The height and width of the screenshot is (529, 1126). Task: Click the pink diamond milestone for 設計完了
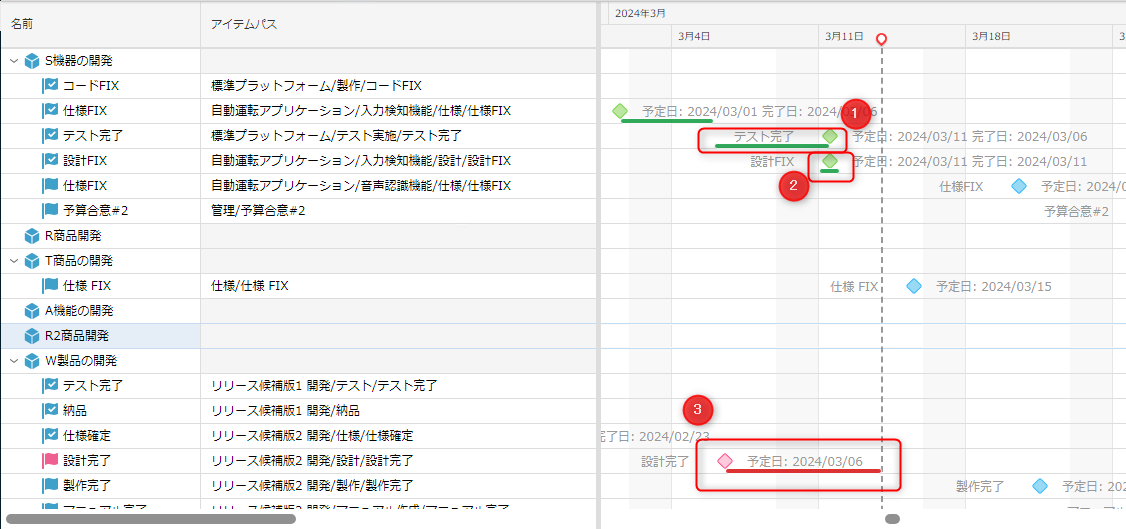coord(725,461)
